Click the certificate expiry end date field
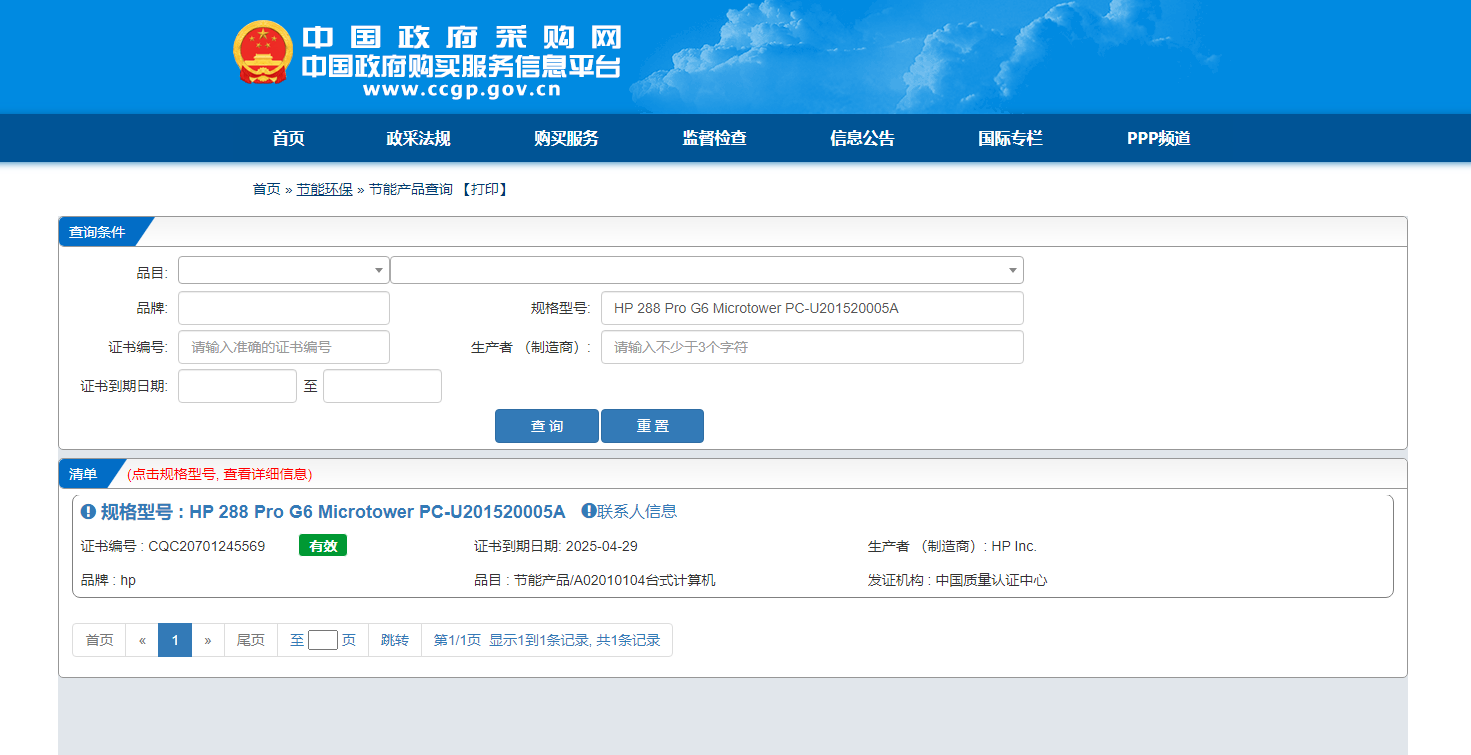1471x755 pixels. [382, 386]
